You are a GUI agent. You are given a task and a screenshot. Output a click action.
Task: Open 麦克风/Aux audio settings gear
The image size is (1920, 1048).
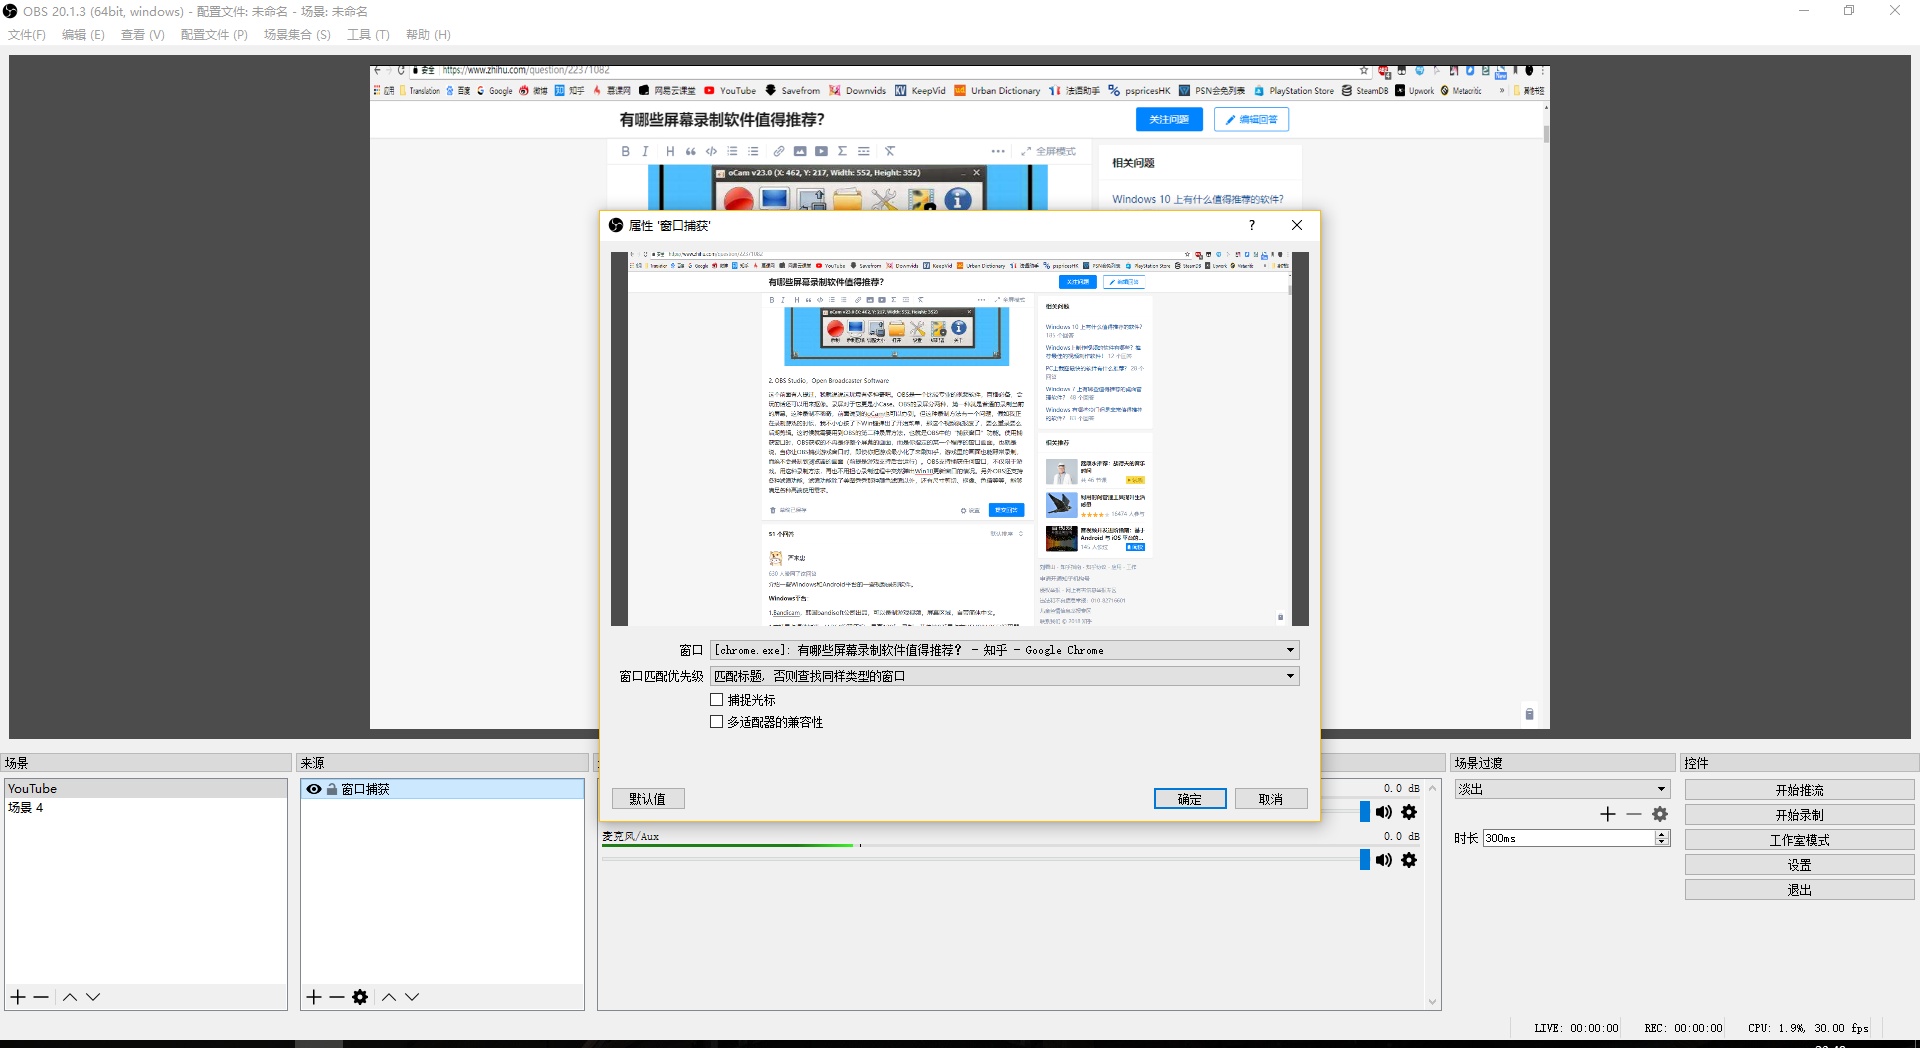click(1409, 860)
